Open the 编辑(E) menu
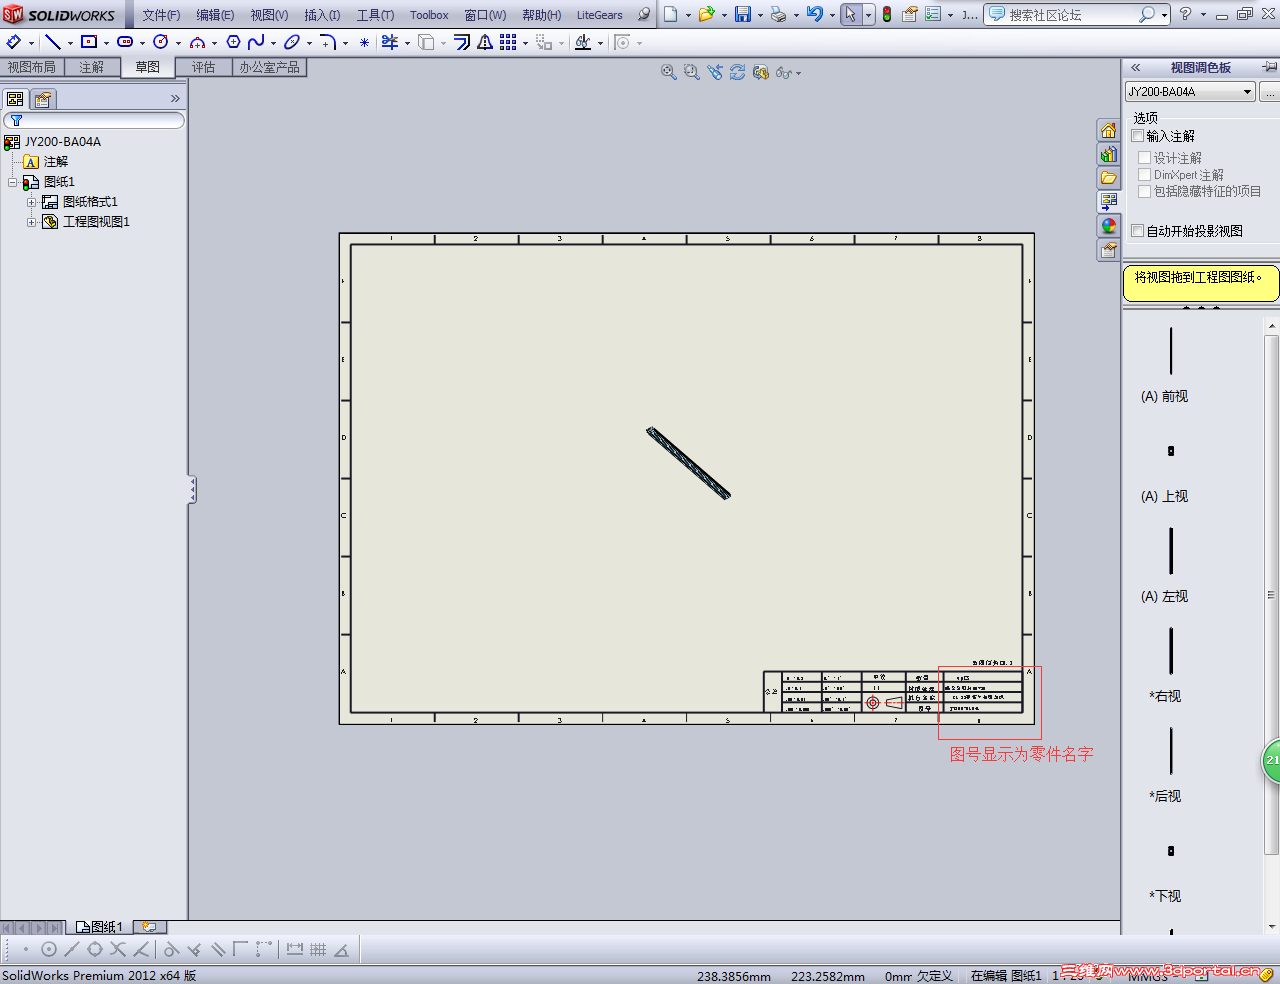 [215, 15]
